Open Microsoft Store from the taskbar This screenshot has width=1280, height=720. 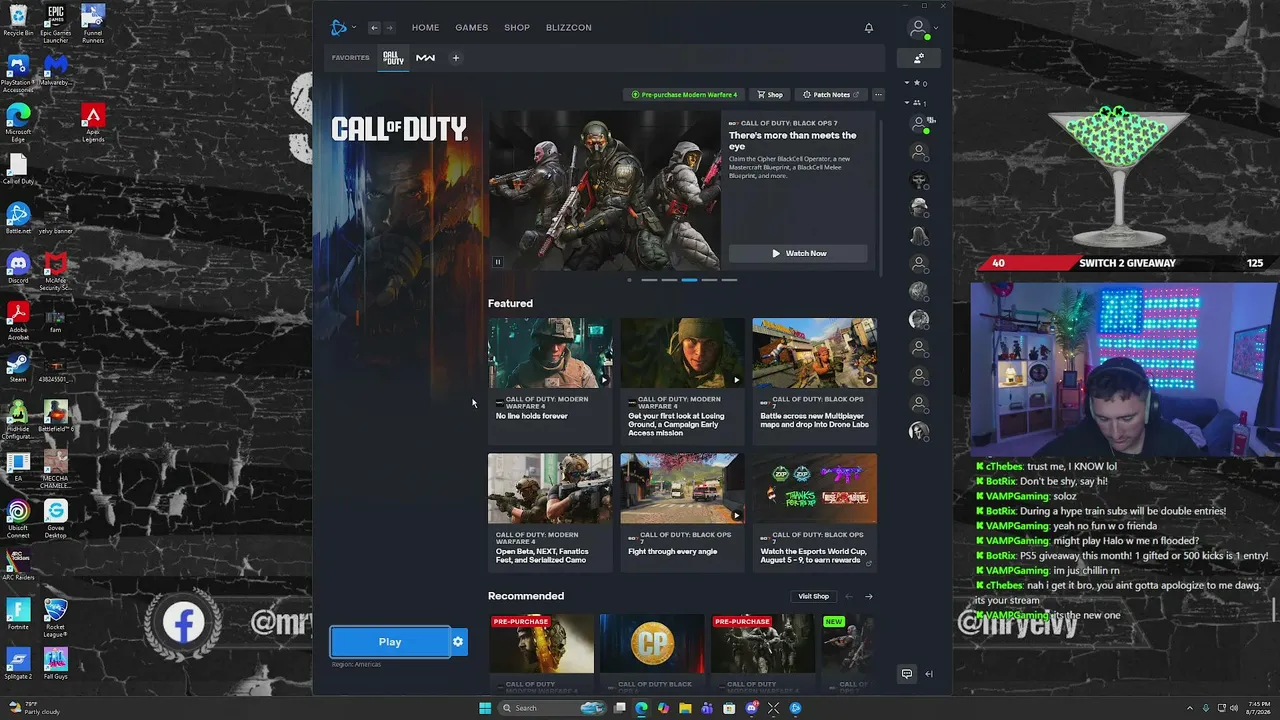[729, 708]
